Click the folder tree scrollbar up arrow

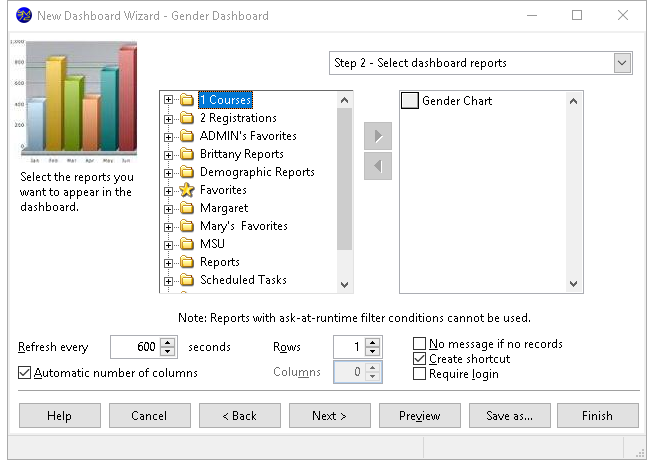coord(344,100)
